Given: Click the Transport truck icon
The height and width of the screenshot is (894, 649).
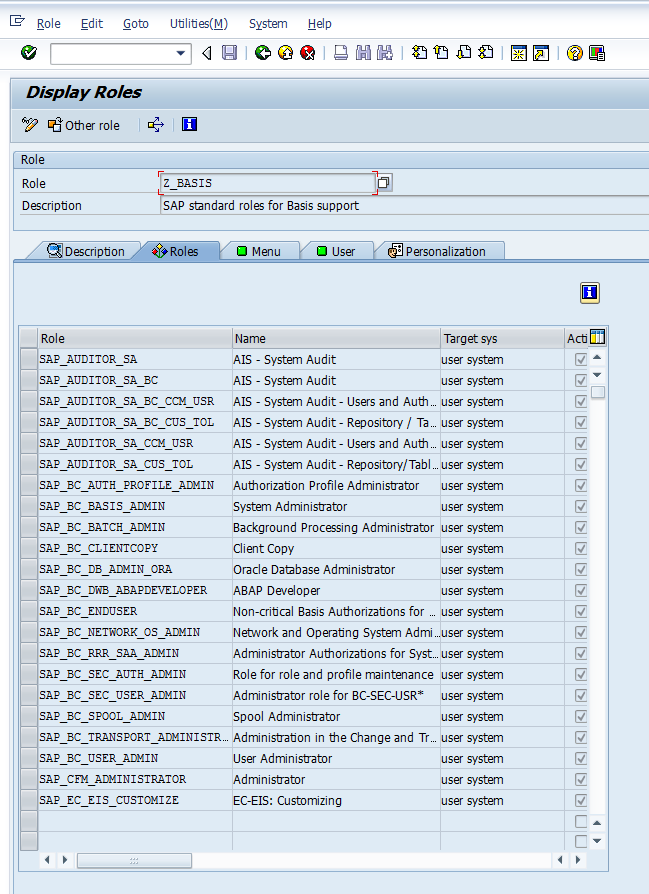Looking at the screenshot, I should pos(156,124).
